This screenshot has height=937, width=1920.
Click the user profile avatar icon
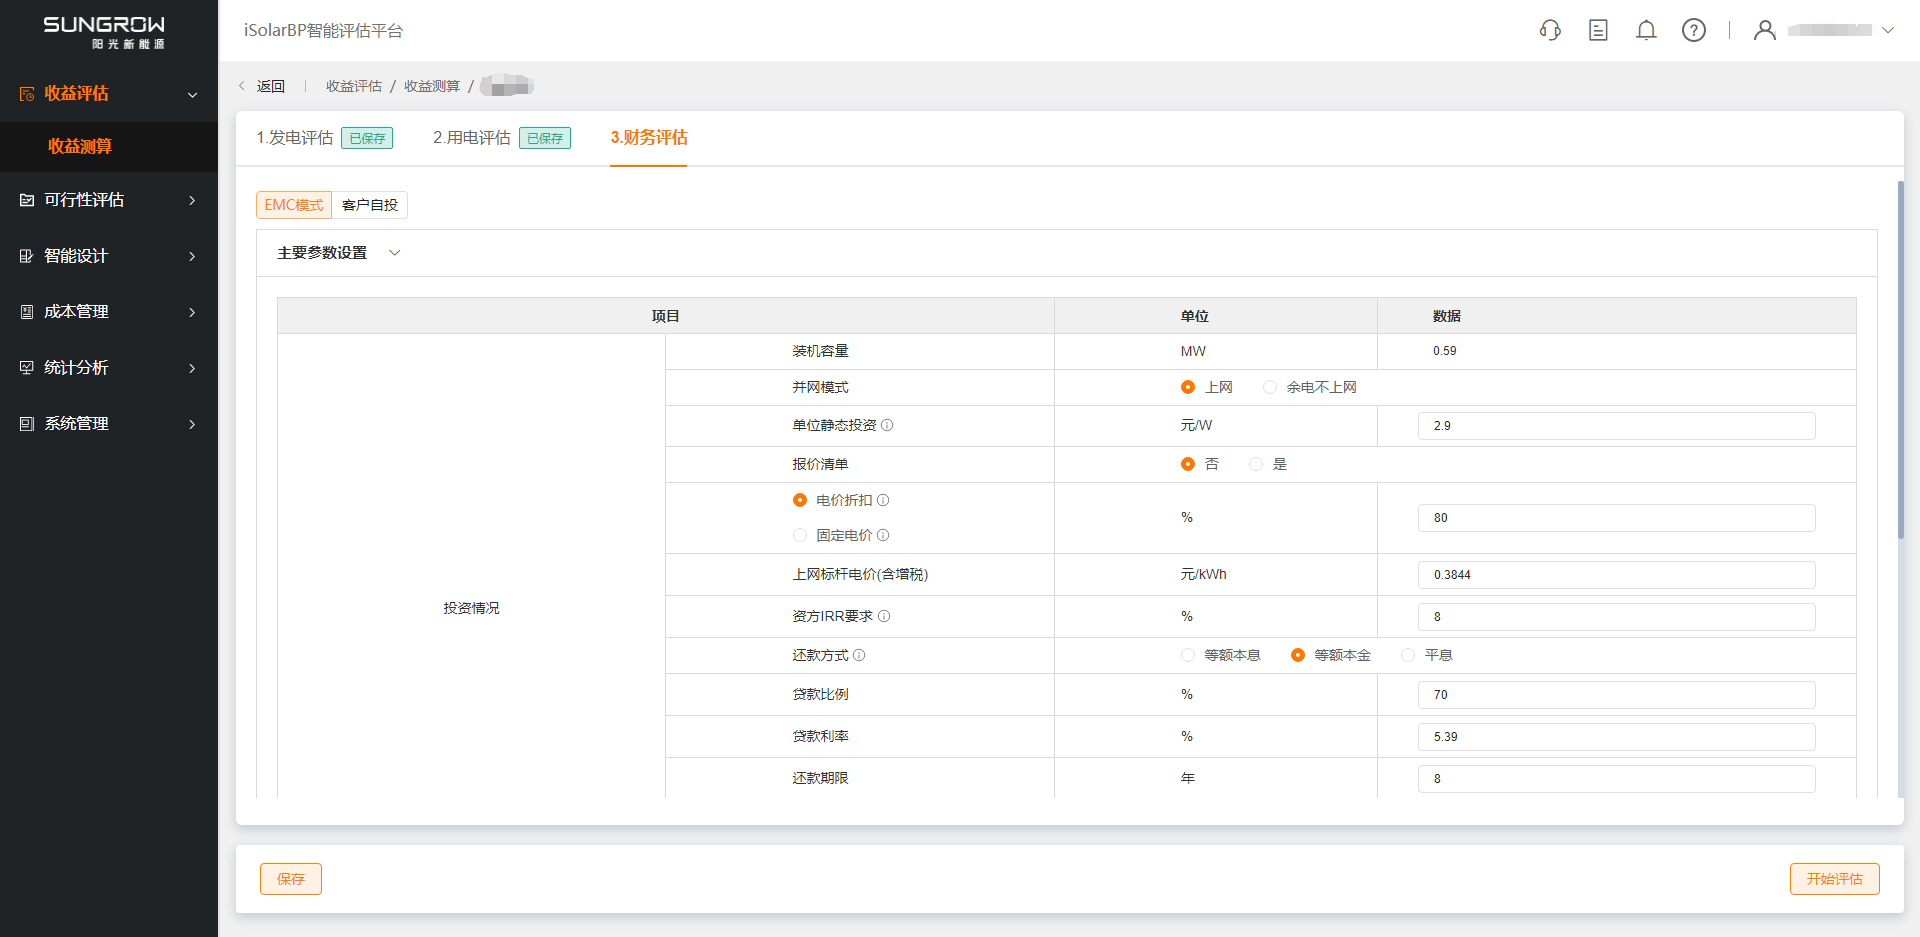[x=1765, y=30]
